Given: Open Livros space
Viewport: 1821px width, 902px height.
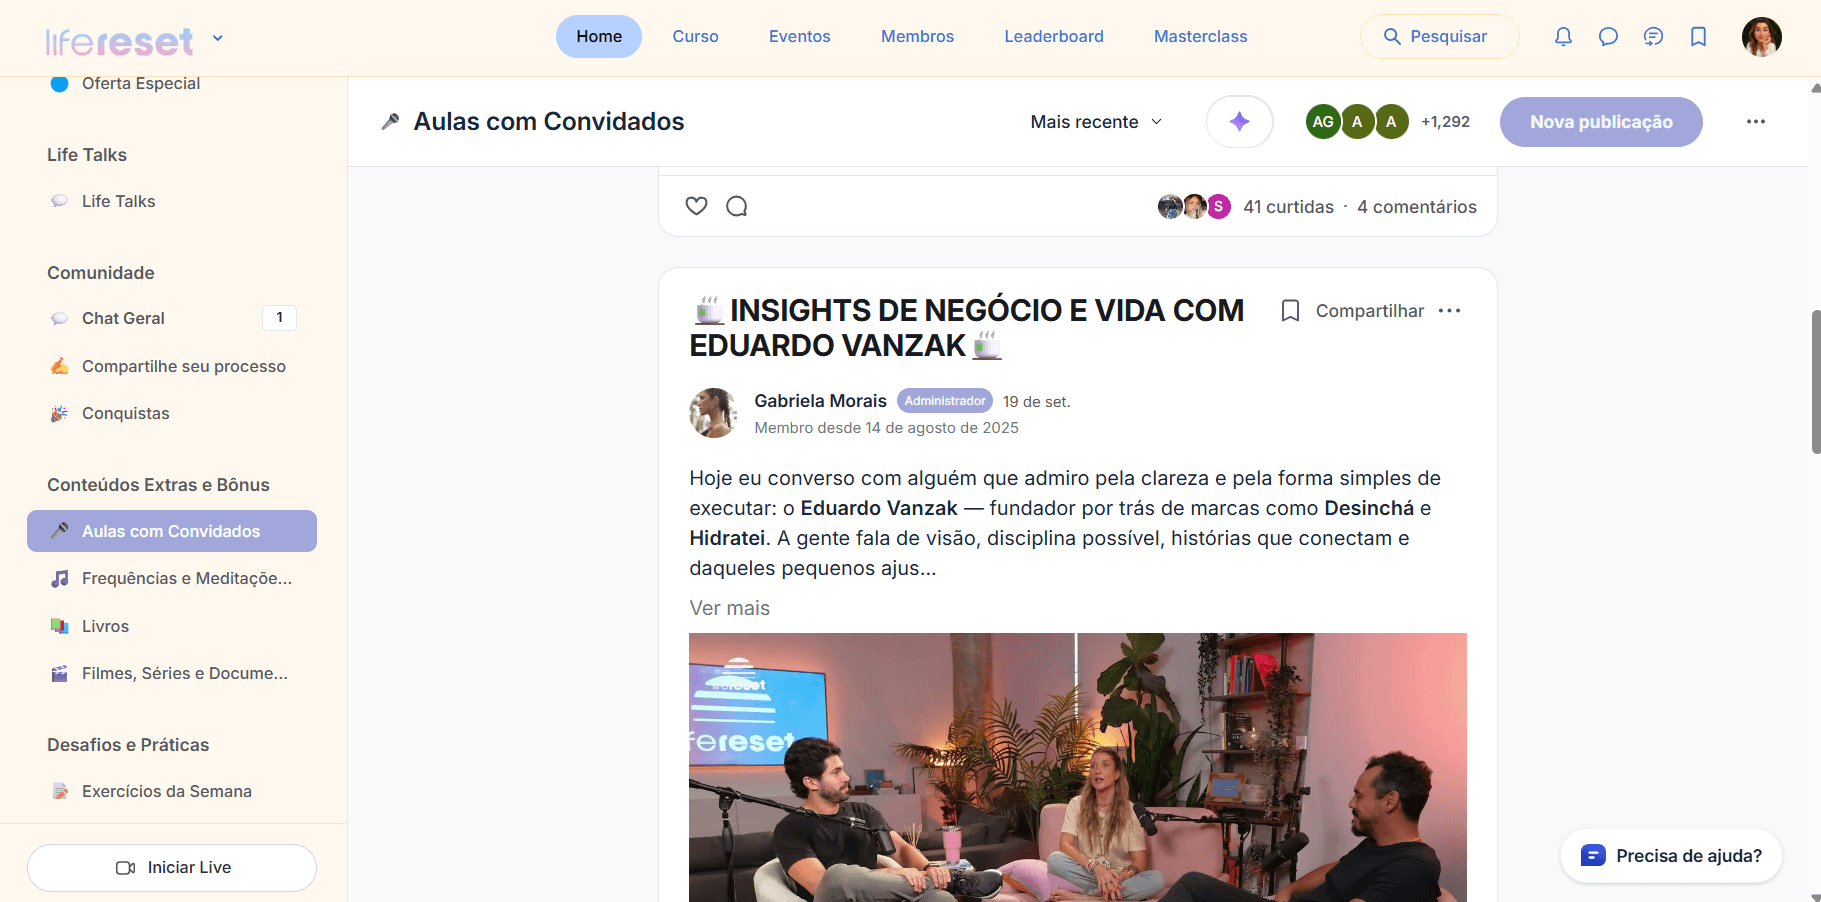Looking at the screenshot, I should pyautogui.click(x=172, y=626).
